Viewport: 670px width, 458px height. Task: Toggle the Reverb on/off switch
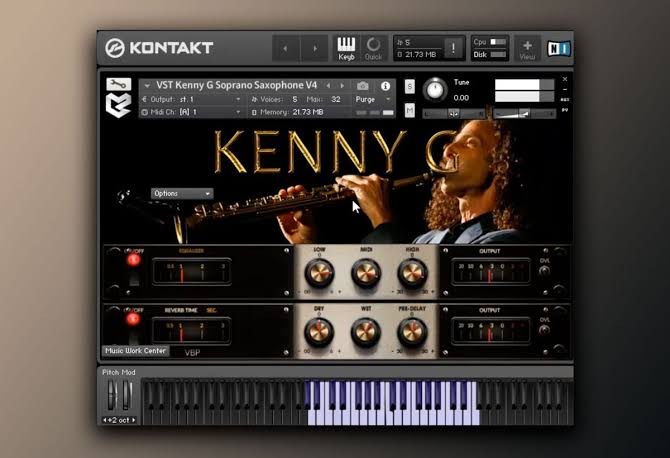[134, 319]
